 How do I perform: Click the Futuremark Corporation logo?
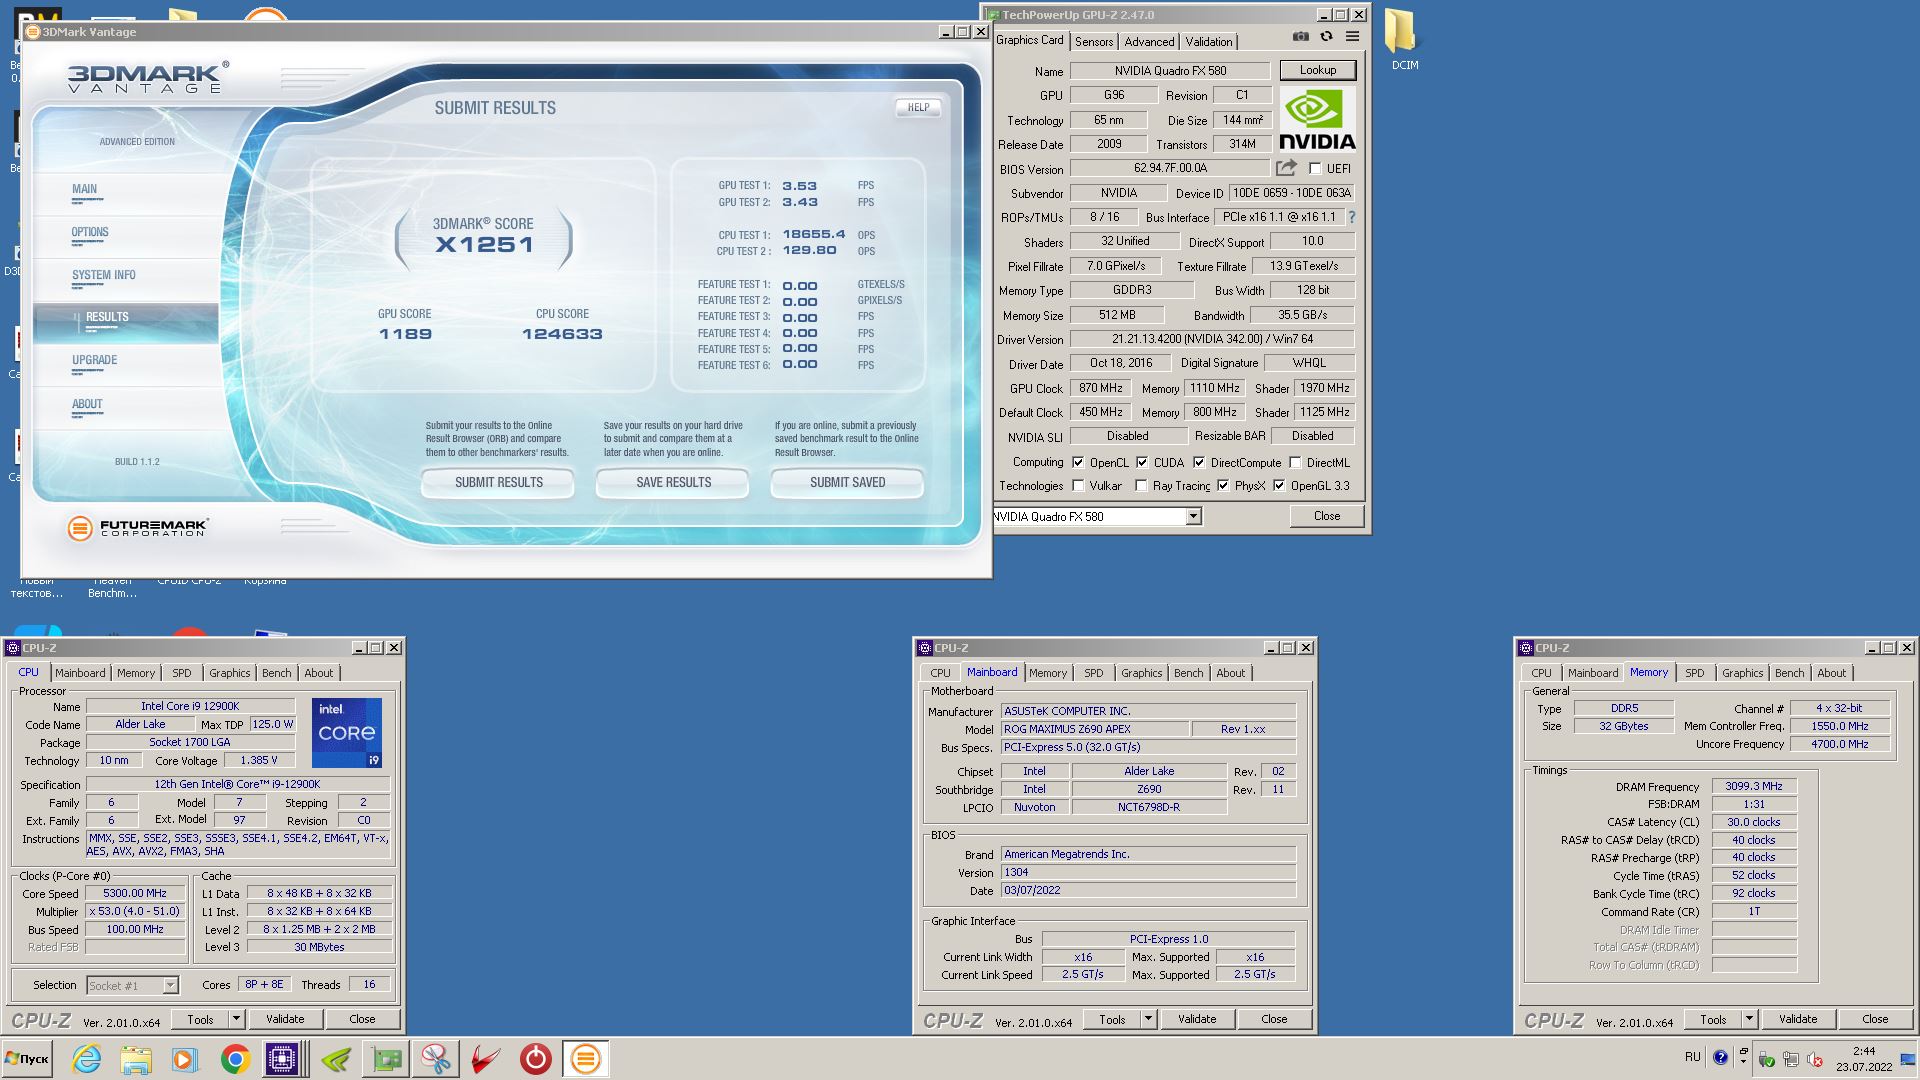point(137,528)
